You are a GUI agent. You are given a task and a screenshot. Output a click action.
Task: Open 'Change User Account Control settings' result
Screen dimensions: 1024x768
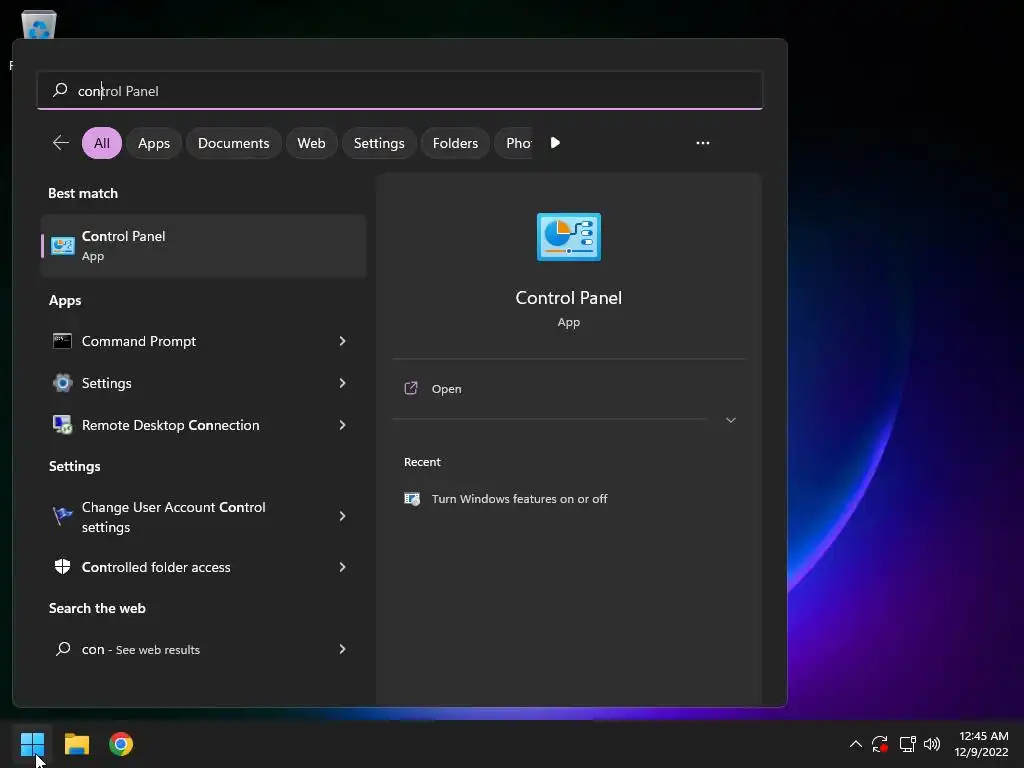[174, 517]
